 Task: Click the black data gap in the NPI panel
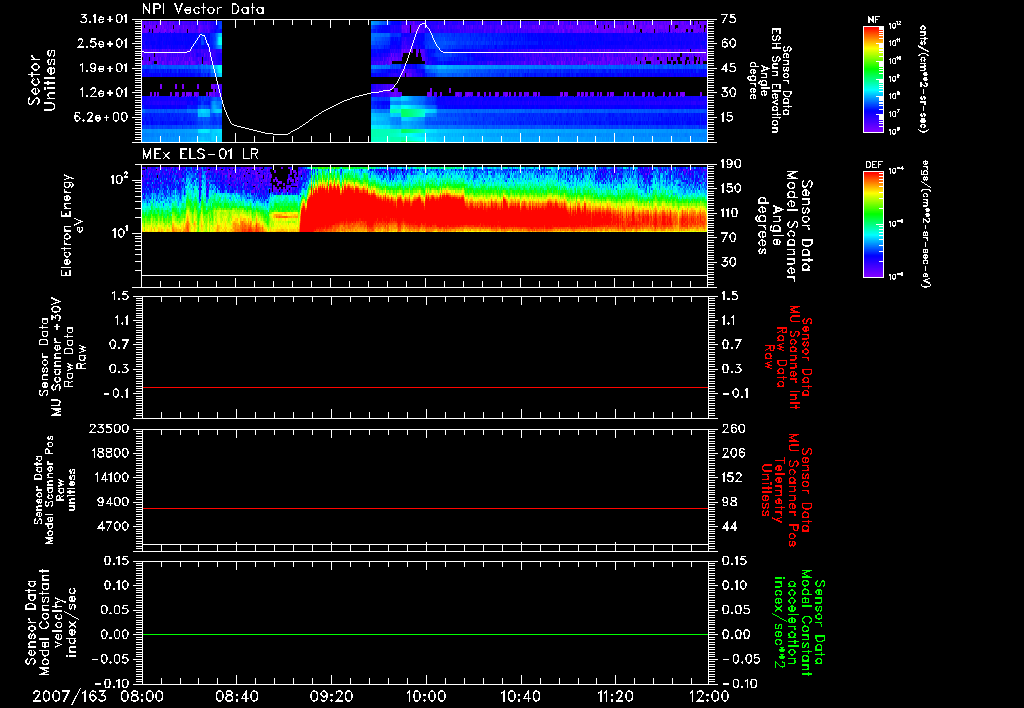click(x=296, y=80)
